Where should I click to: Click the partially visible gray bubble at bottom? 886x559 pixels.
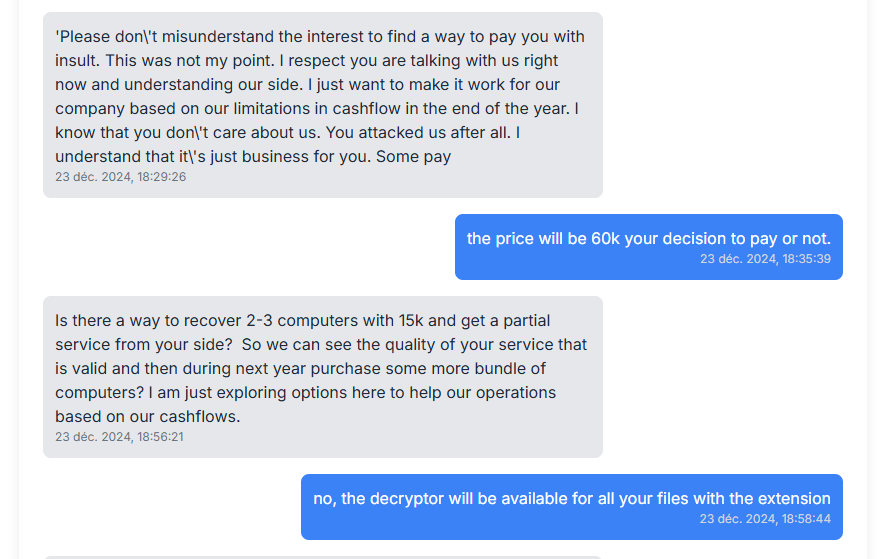point(322,556)
